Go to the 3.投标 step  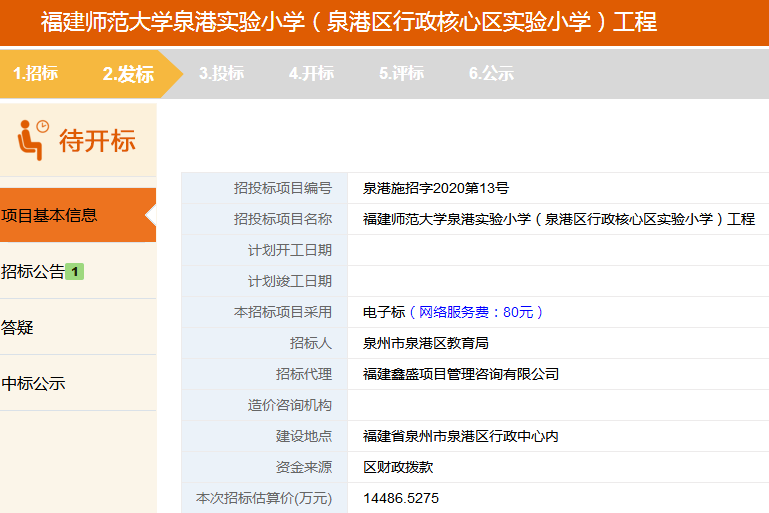click(x=222, y=74)
